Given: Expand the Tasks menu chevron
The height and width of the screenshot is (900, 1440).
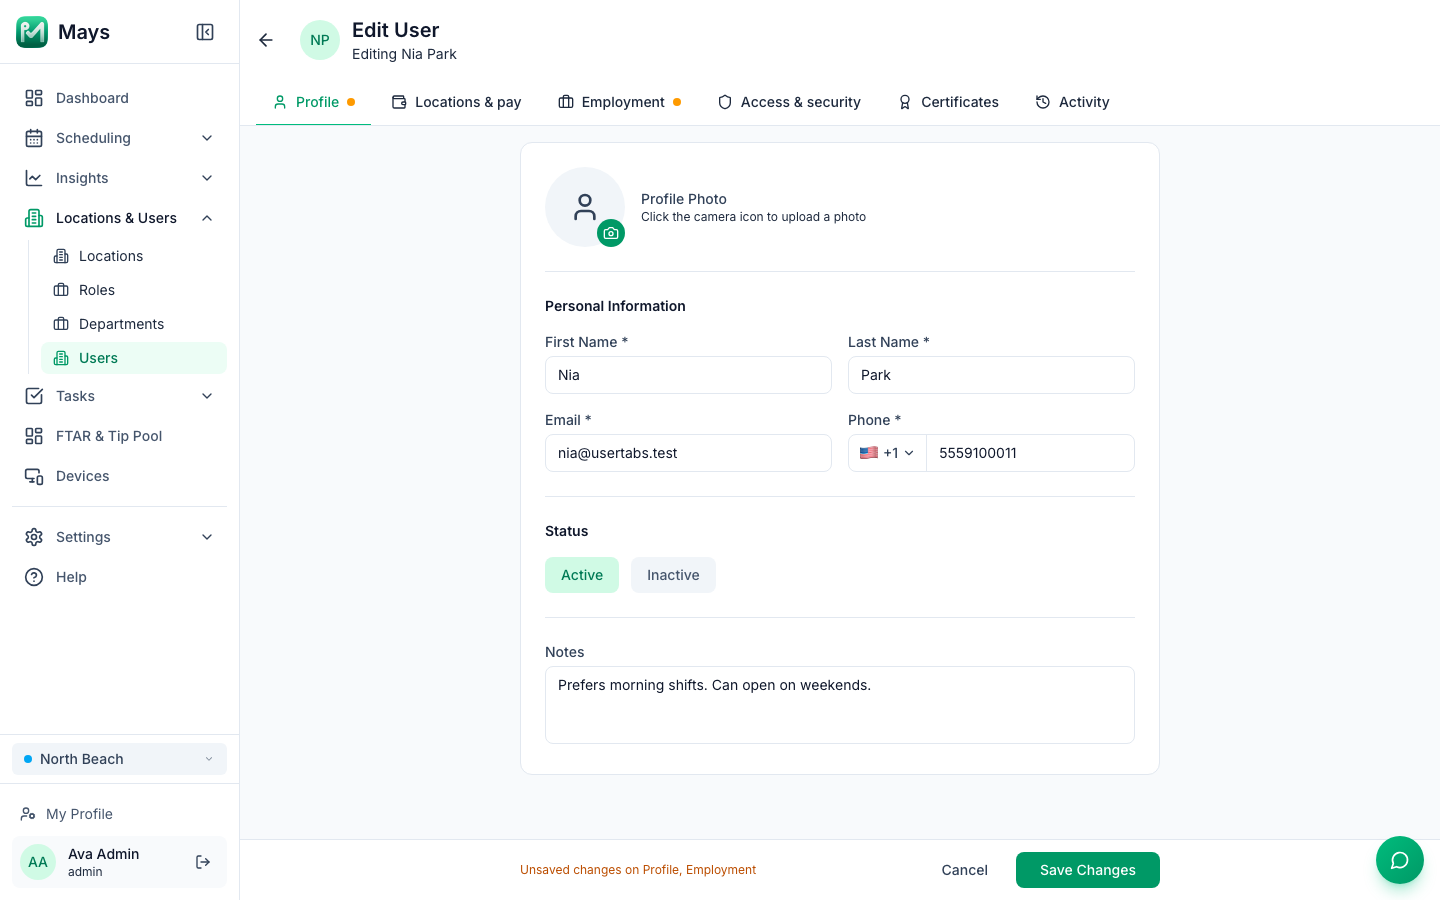Looking at the screenshot, I should click(x=207, y=396).
